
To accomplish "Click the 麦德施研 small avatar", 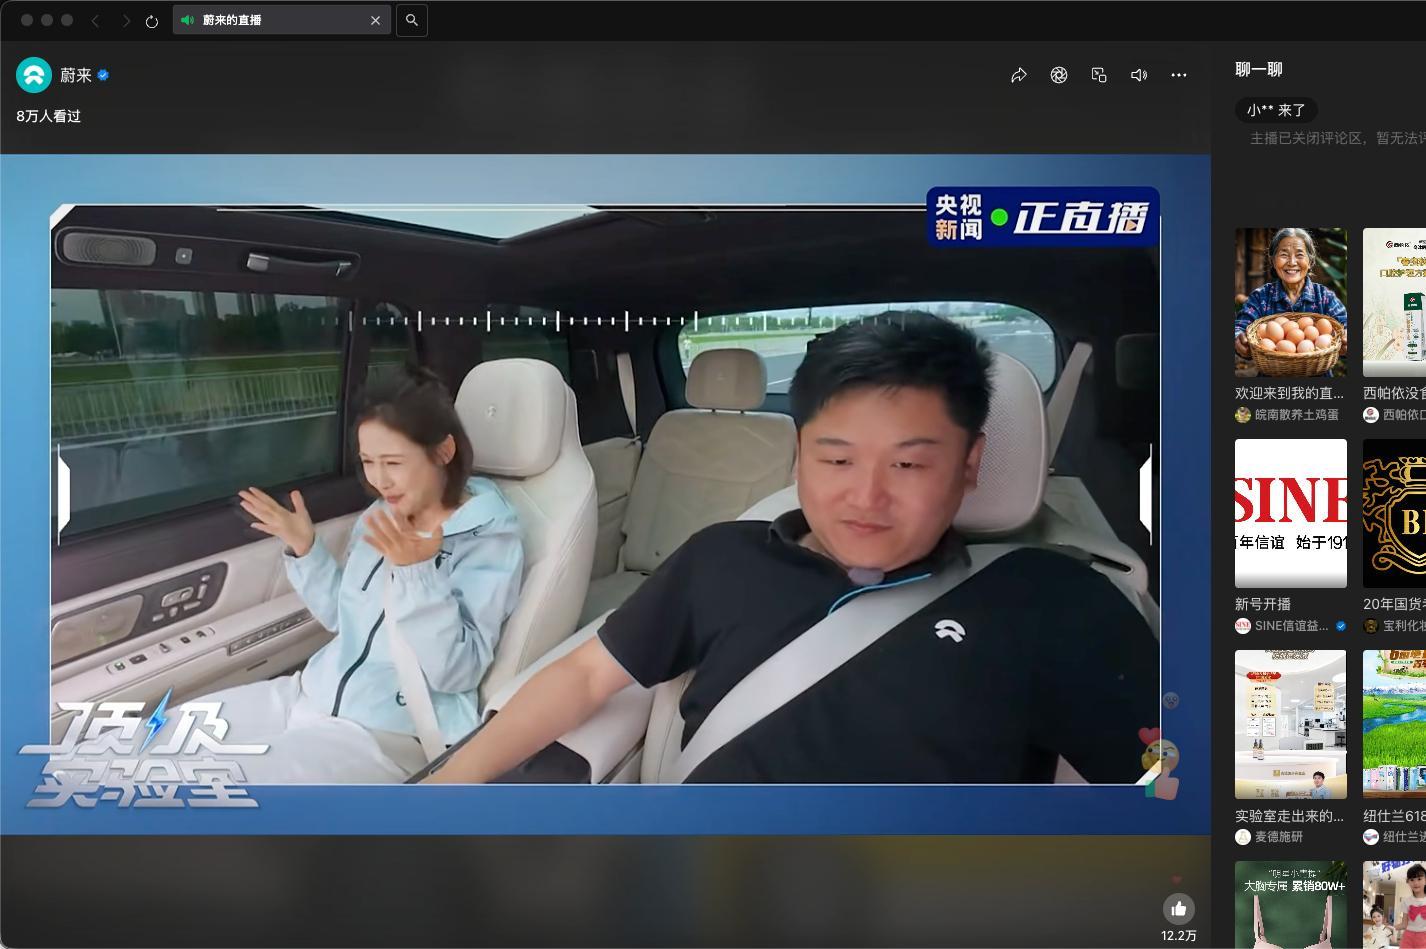I will [1243, 836].
